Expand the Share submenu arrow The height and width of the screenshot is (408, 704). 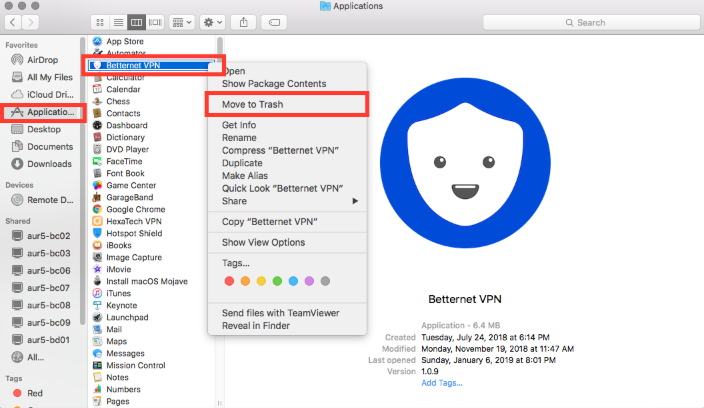pyautogui.click(x=355, y=201)
